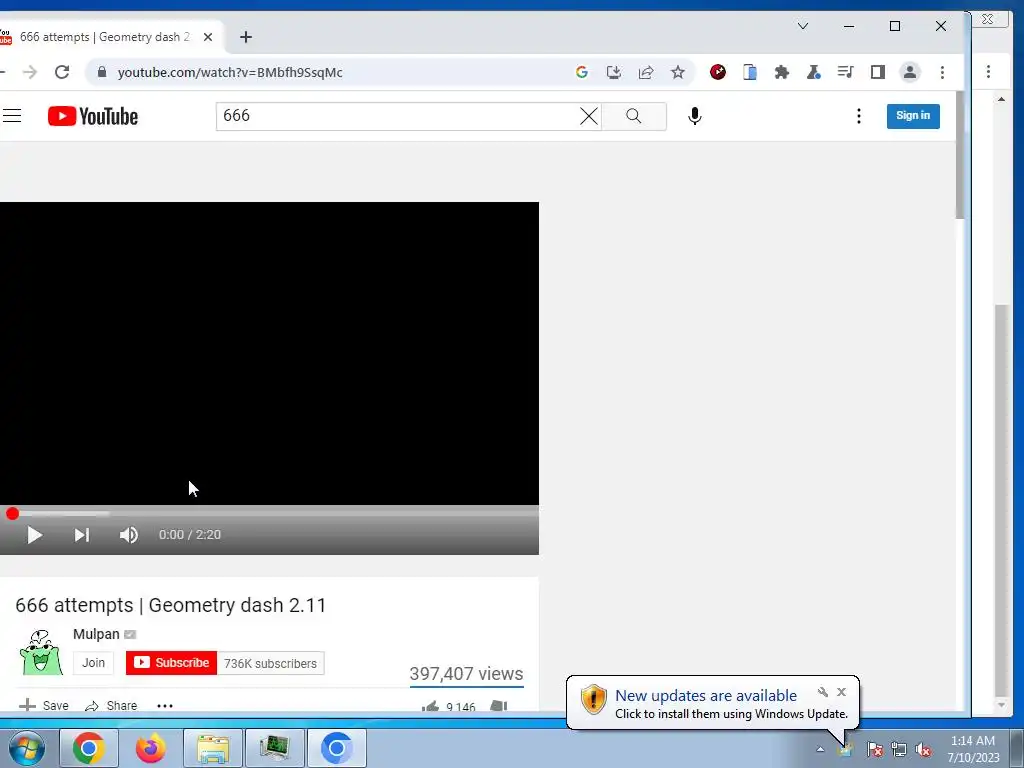Open more actions ellipsis below video
Screen dimensions: 1024x768
point(165,705)
